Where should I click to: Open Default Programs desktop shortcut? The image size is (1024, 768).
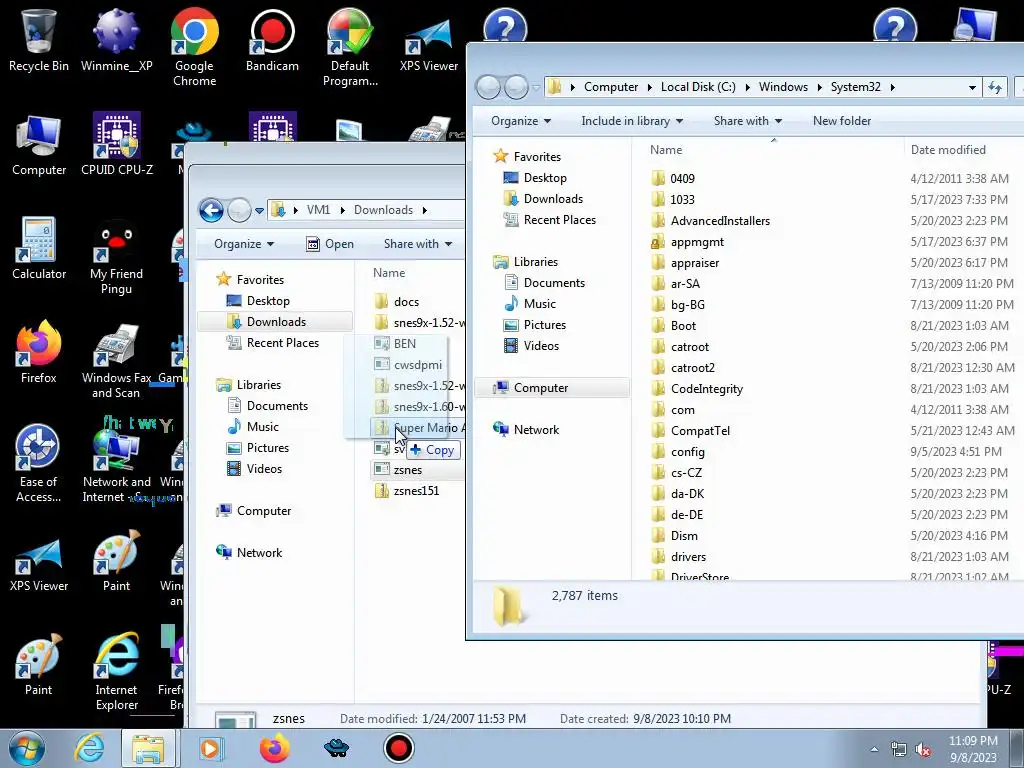[x=350, y=48]
